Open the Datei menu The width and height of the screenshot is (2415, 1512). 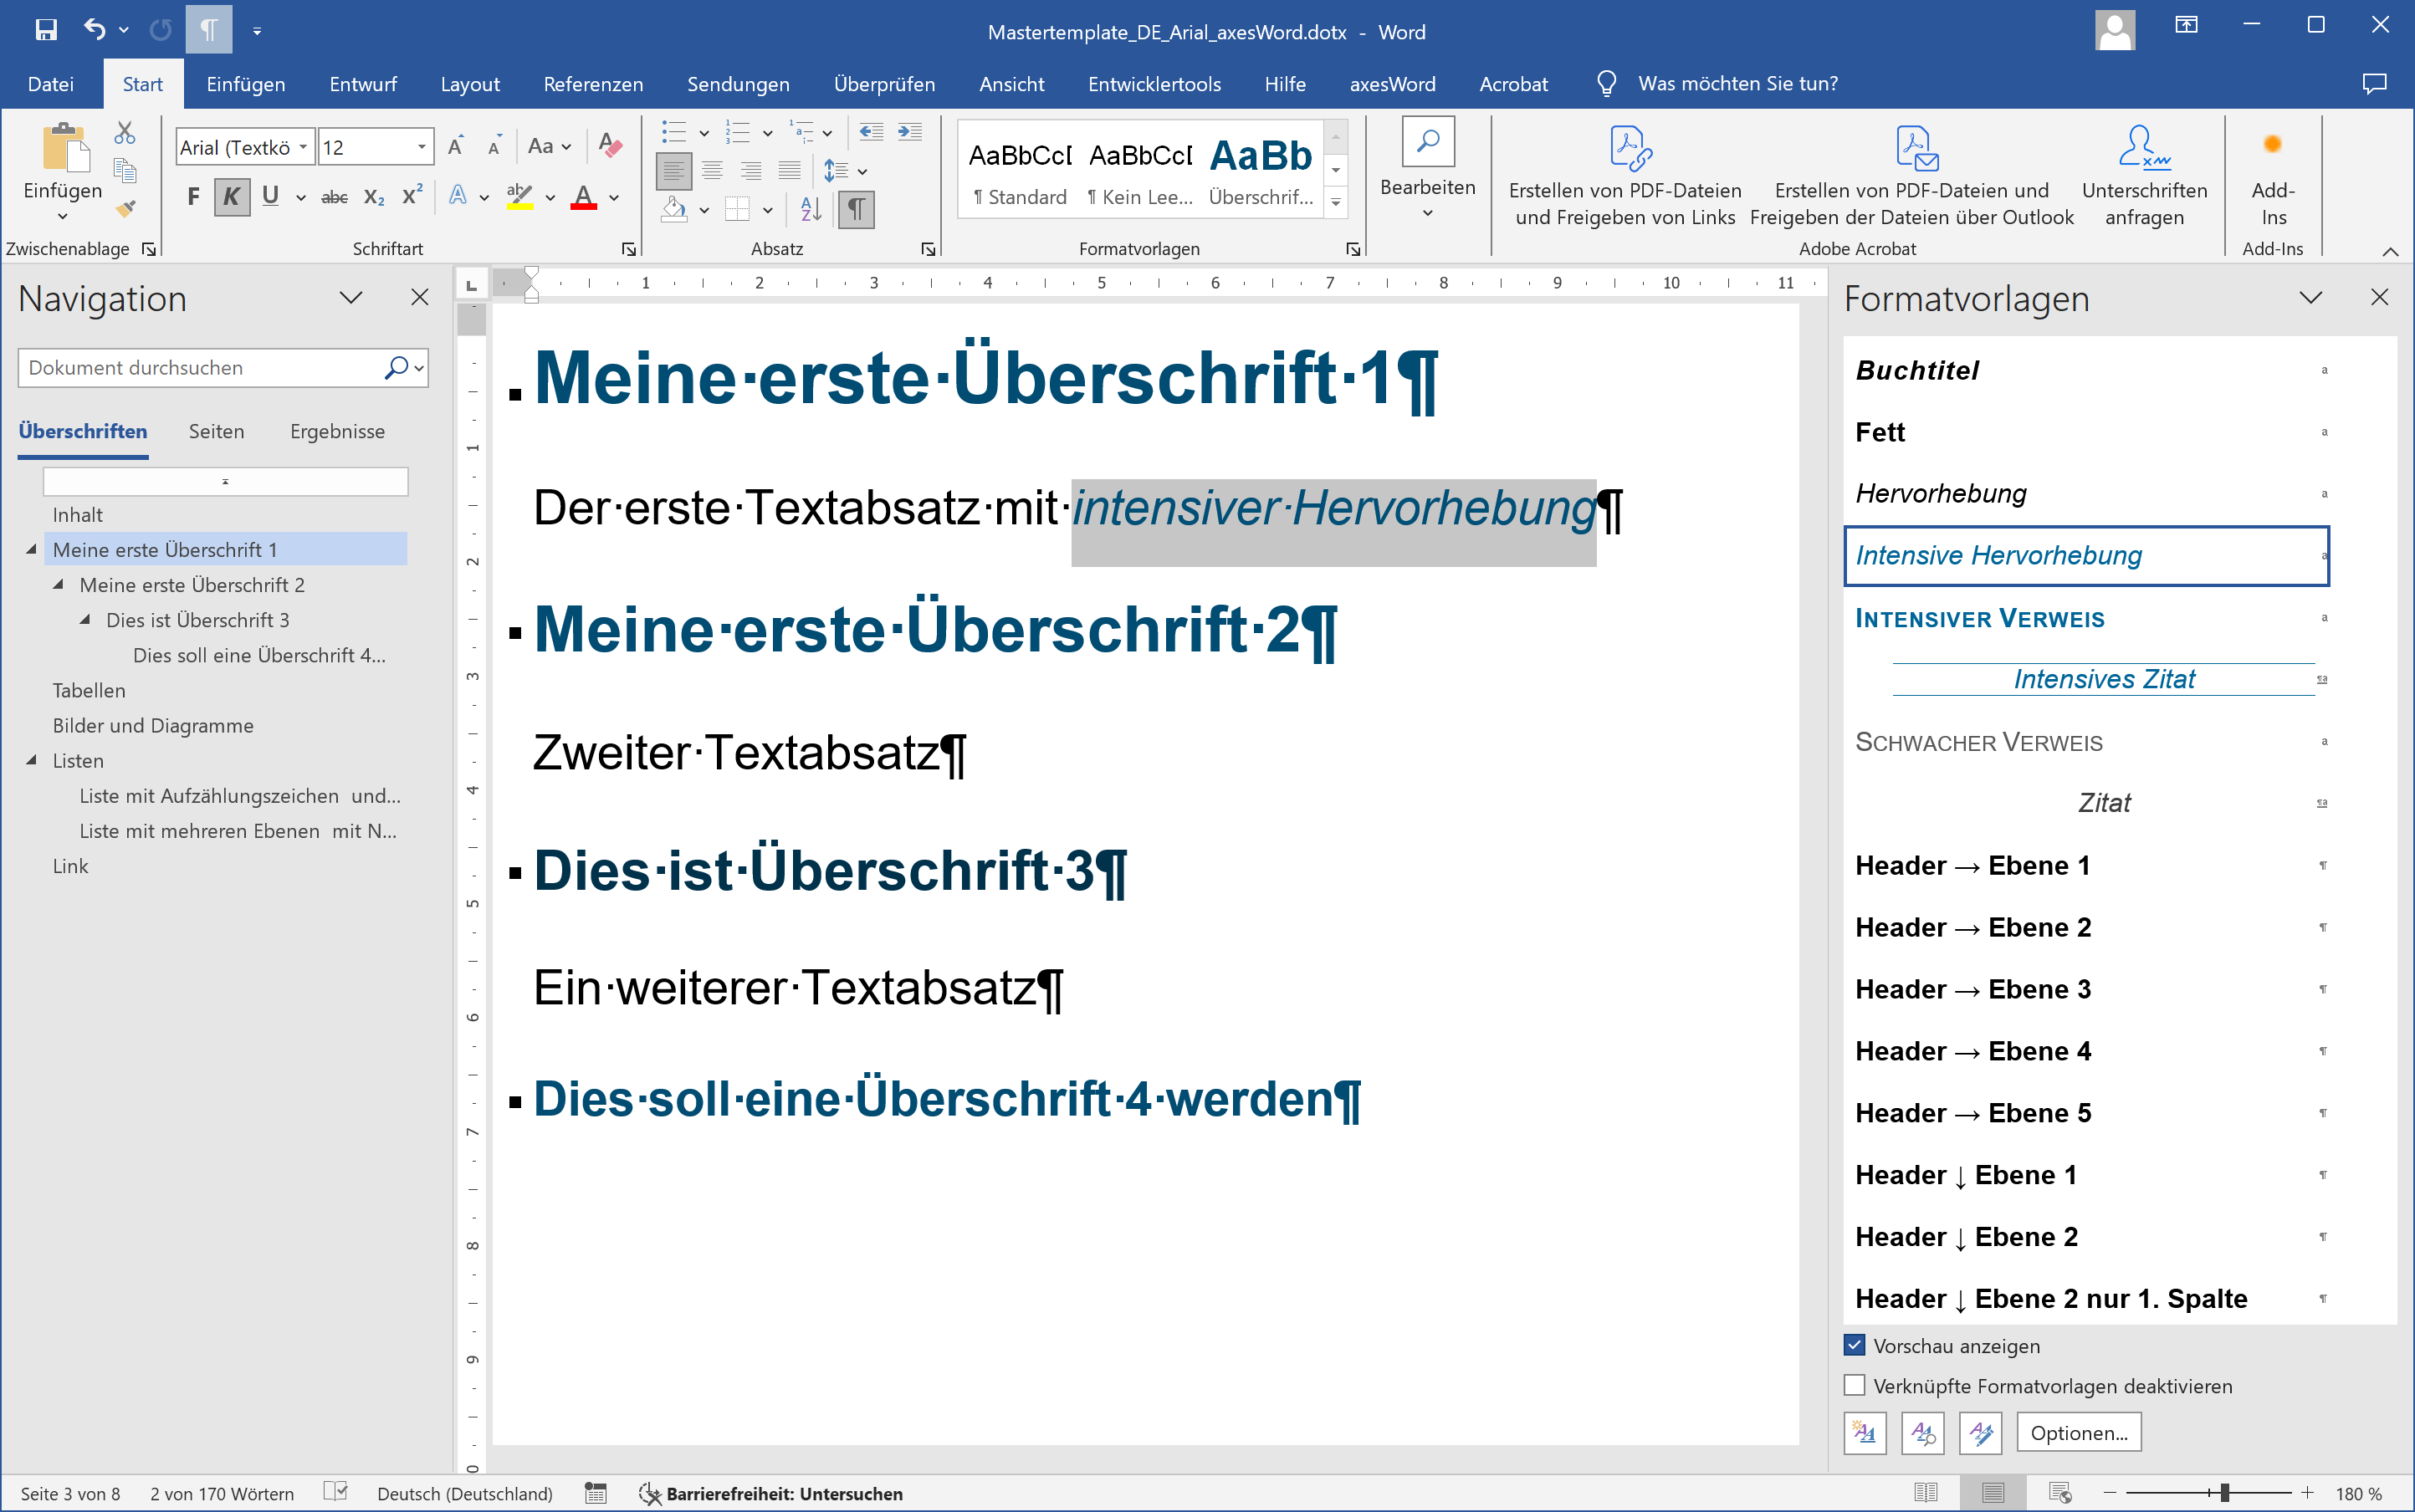[51, 84]
